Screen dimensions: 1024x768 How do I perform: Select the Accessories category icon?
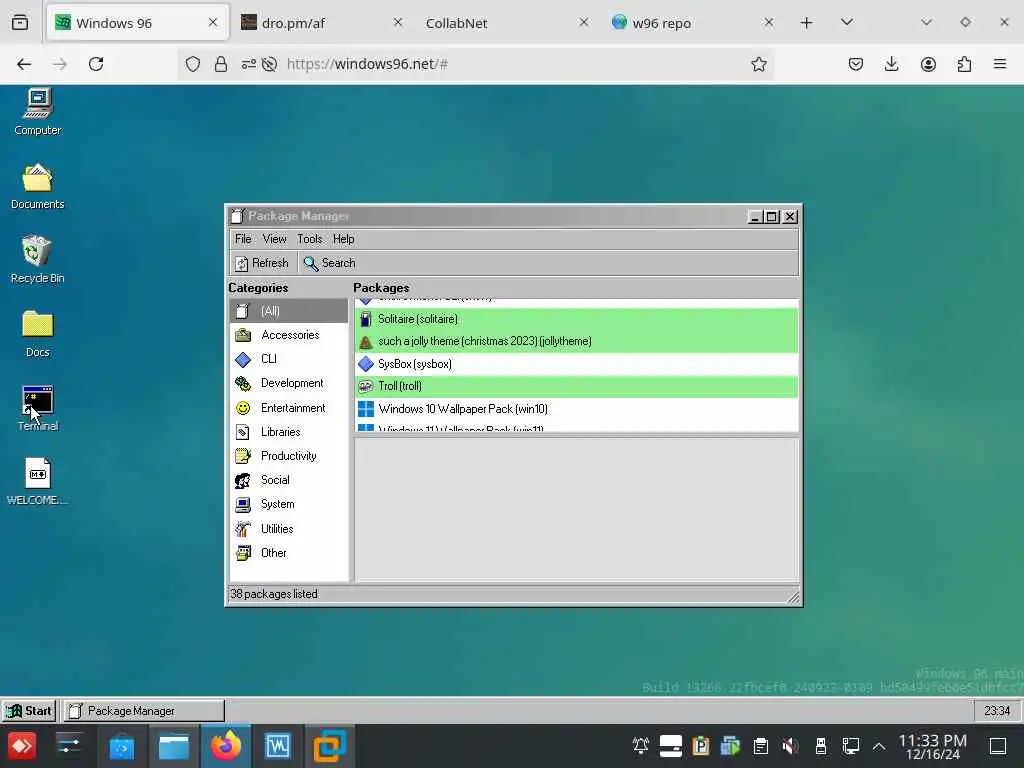tap(243, 335)
